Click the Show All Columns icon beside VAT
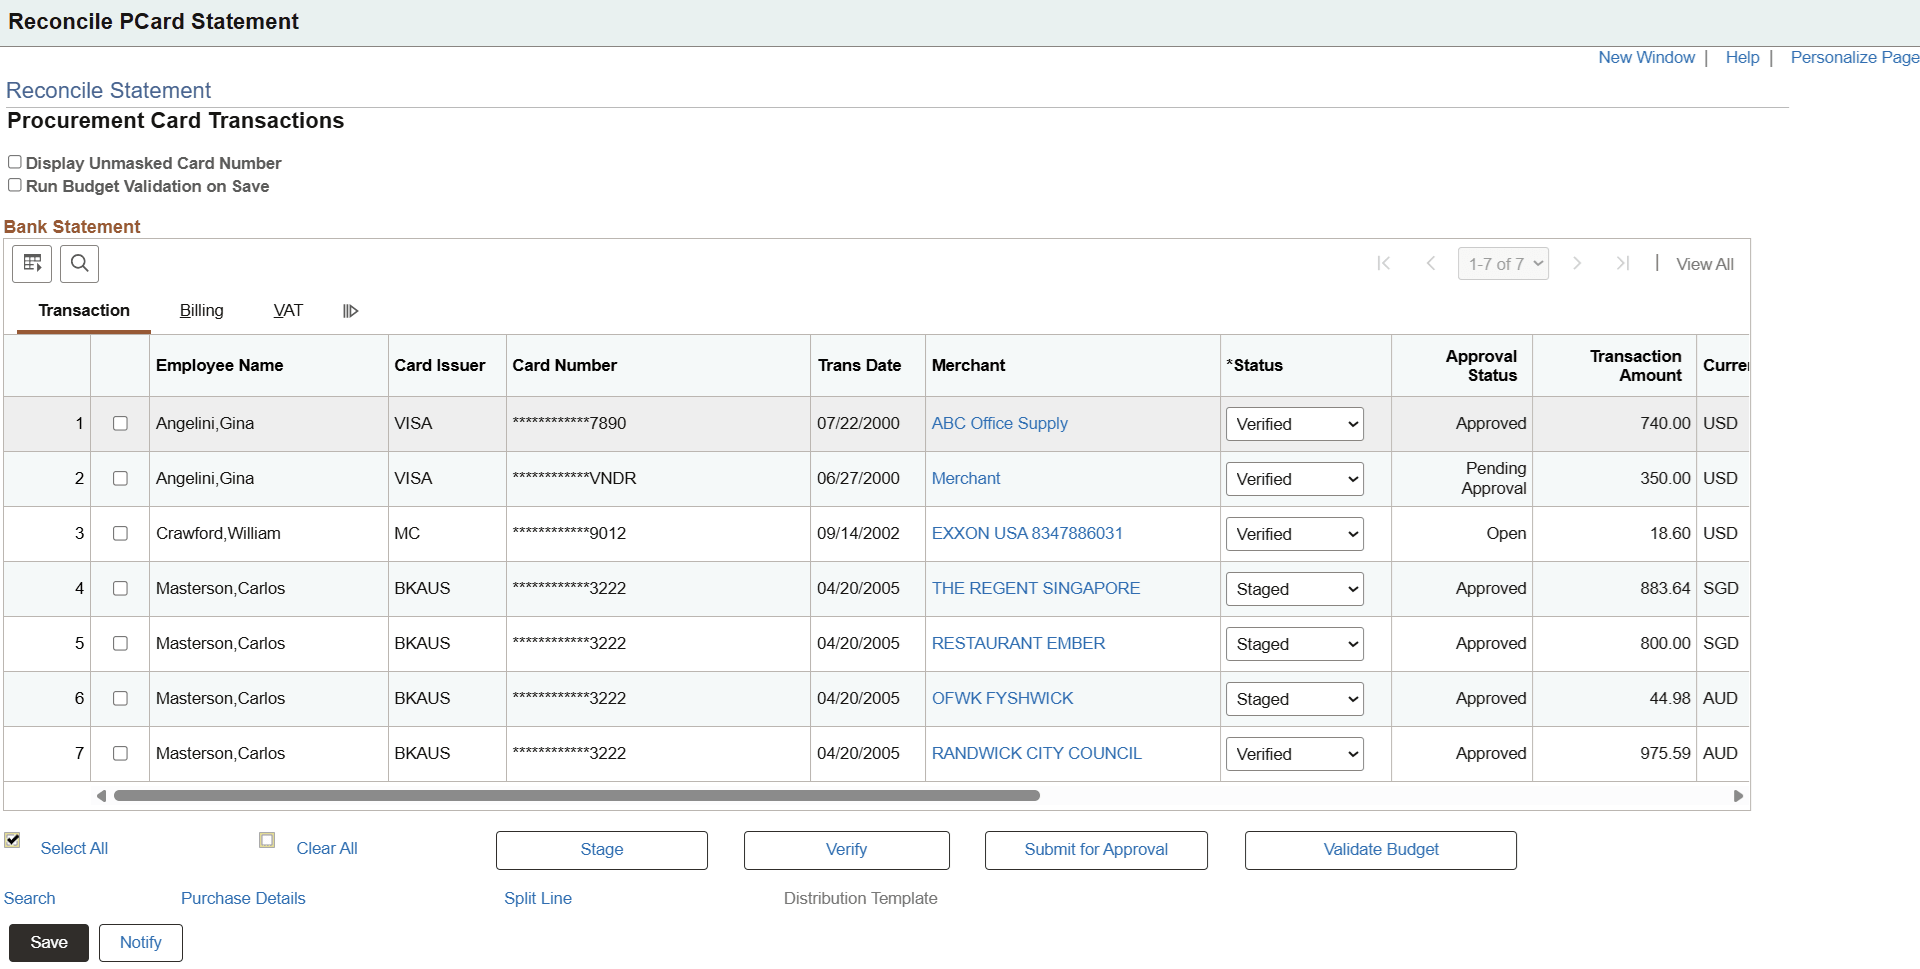Image resolution: width=1920 pixels, height=969 pixels. click(349, 310)
